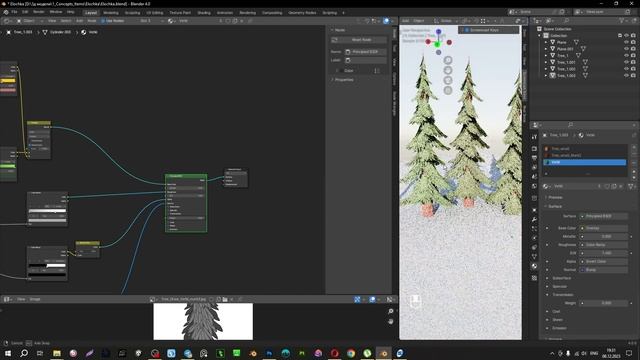Toggle the Collection exclude checkbox
Viewport: 640px width, 360px height.
[620, 36]
